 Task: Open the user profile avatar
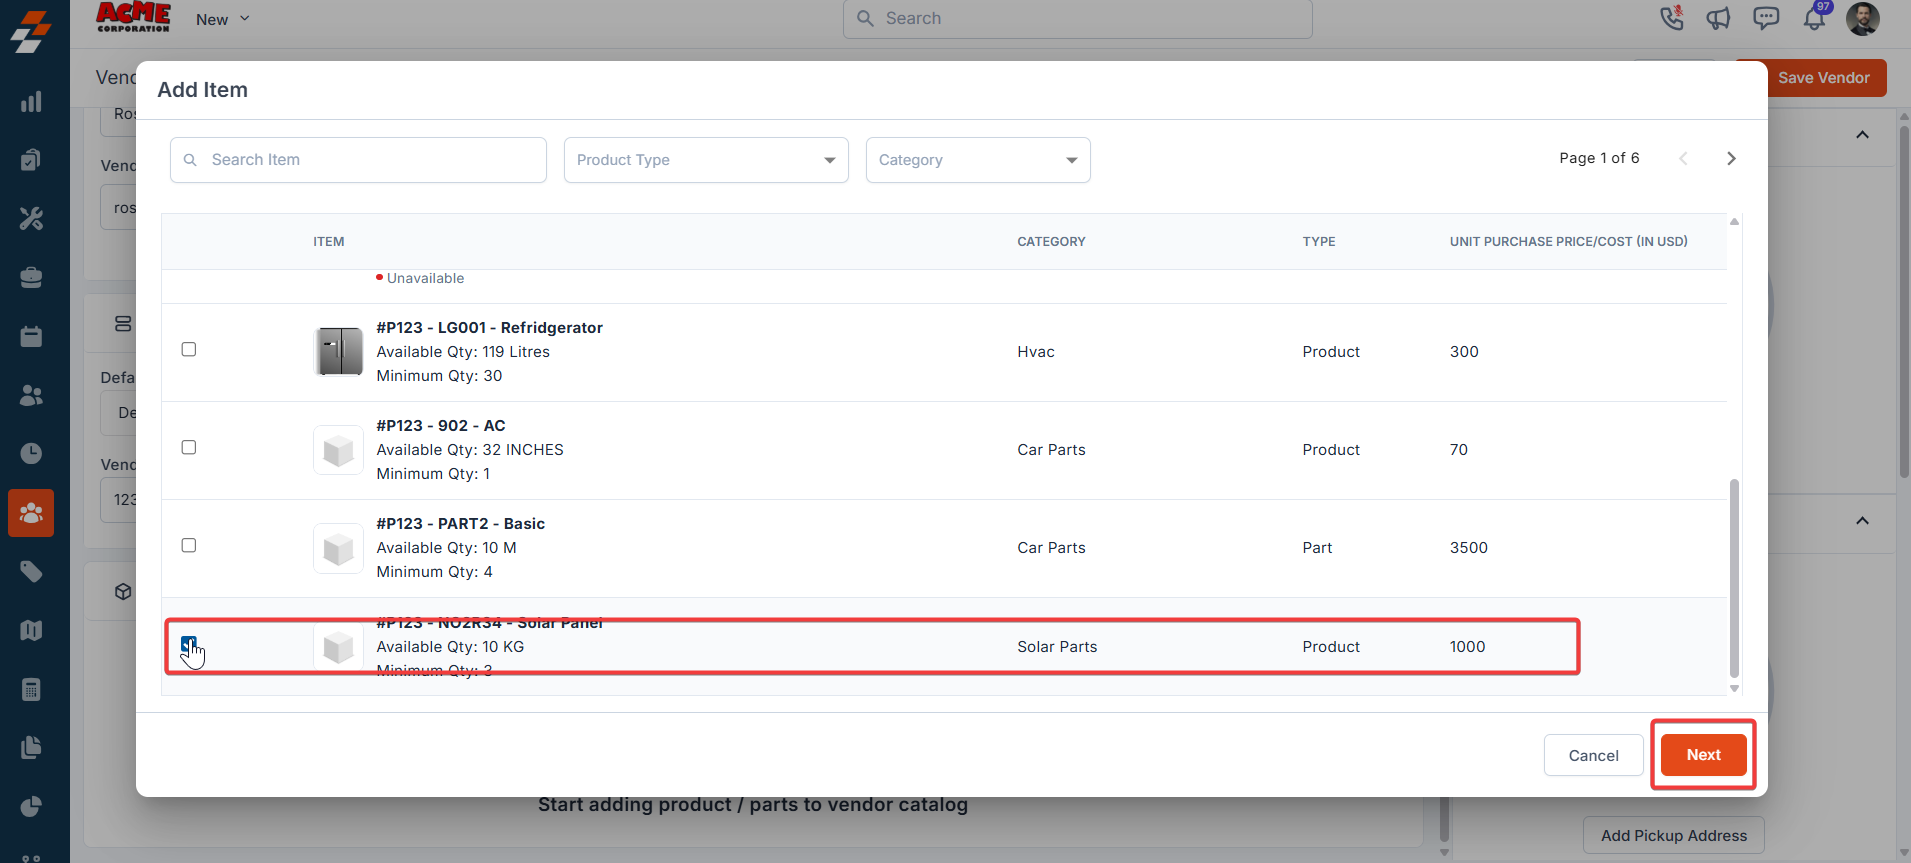click(1862, 18)
